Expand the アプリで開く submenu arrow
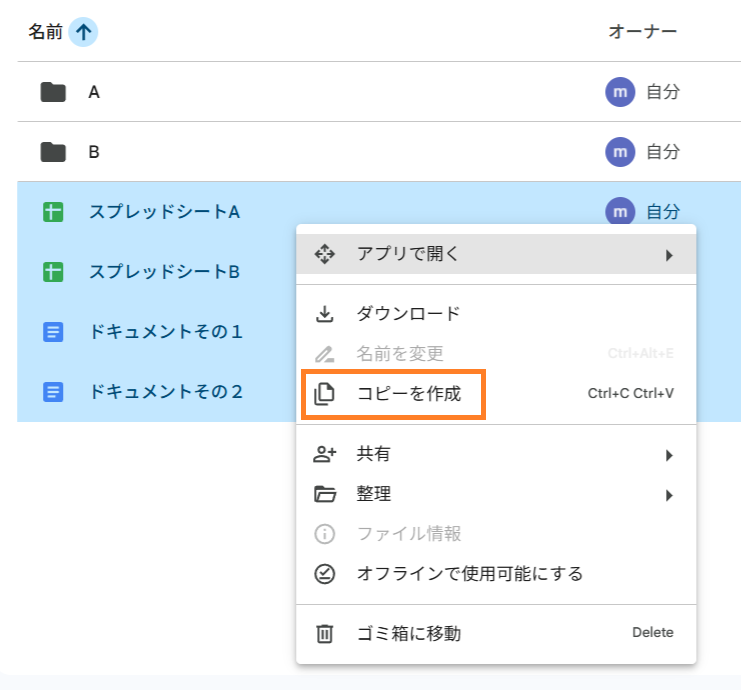The width and height of the screenshot is (741, 690). [x=669, y=255]
